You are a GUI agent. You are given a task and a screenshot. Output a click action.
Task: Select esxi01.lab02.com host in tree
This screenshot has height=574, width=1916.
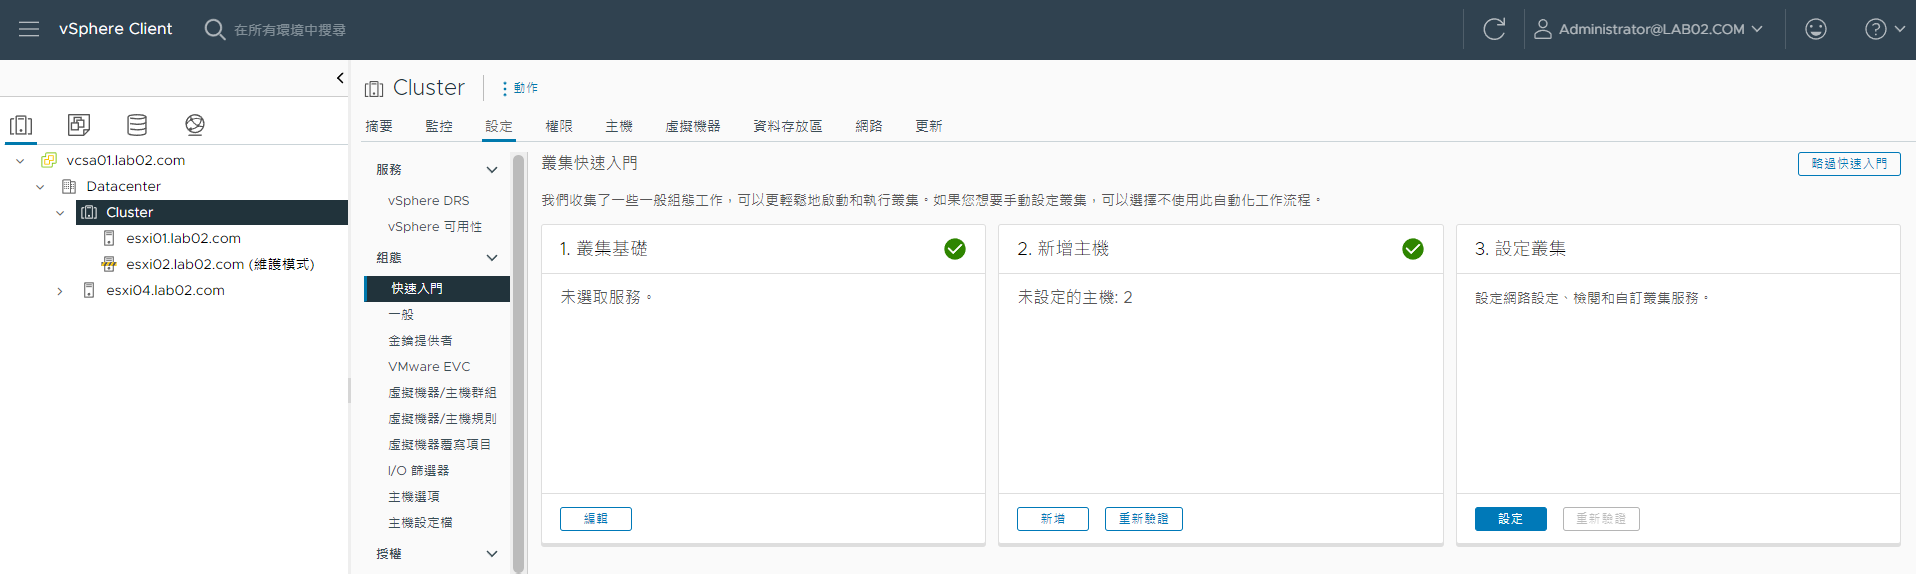click(183, 238)
